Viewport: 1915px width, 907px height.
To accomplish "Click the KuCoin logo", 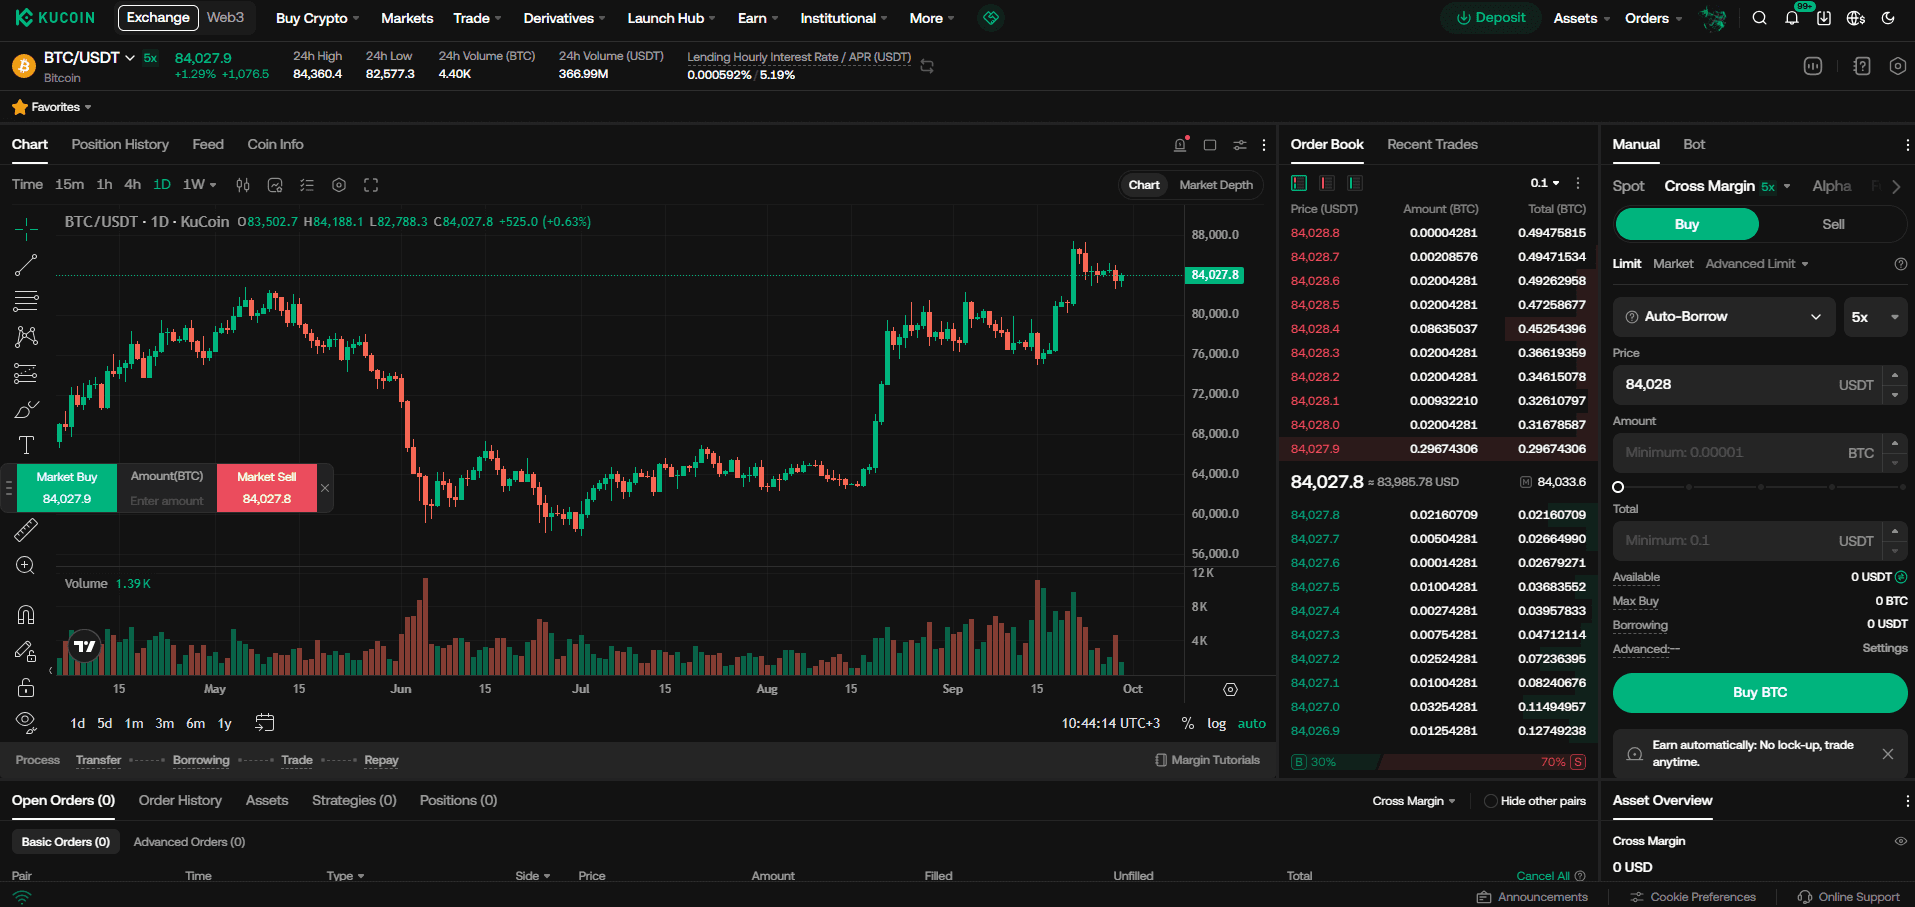I will point(55,18).
